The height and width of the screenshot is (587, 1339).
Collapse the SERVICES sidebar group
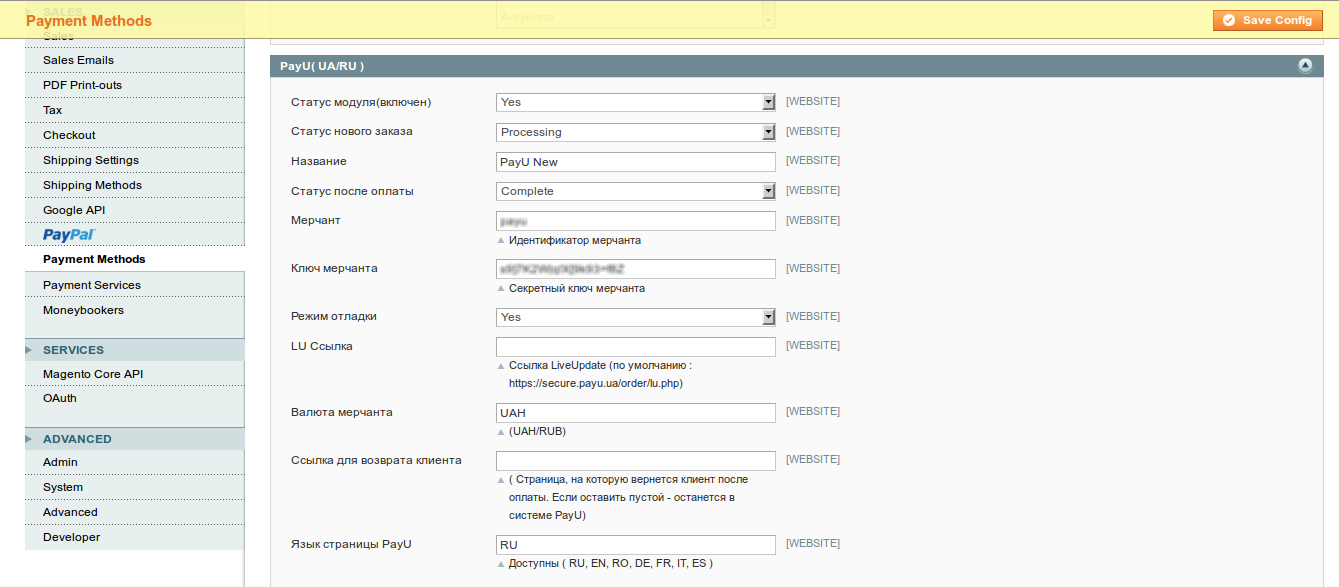click(x=134, y=350)
